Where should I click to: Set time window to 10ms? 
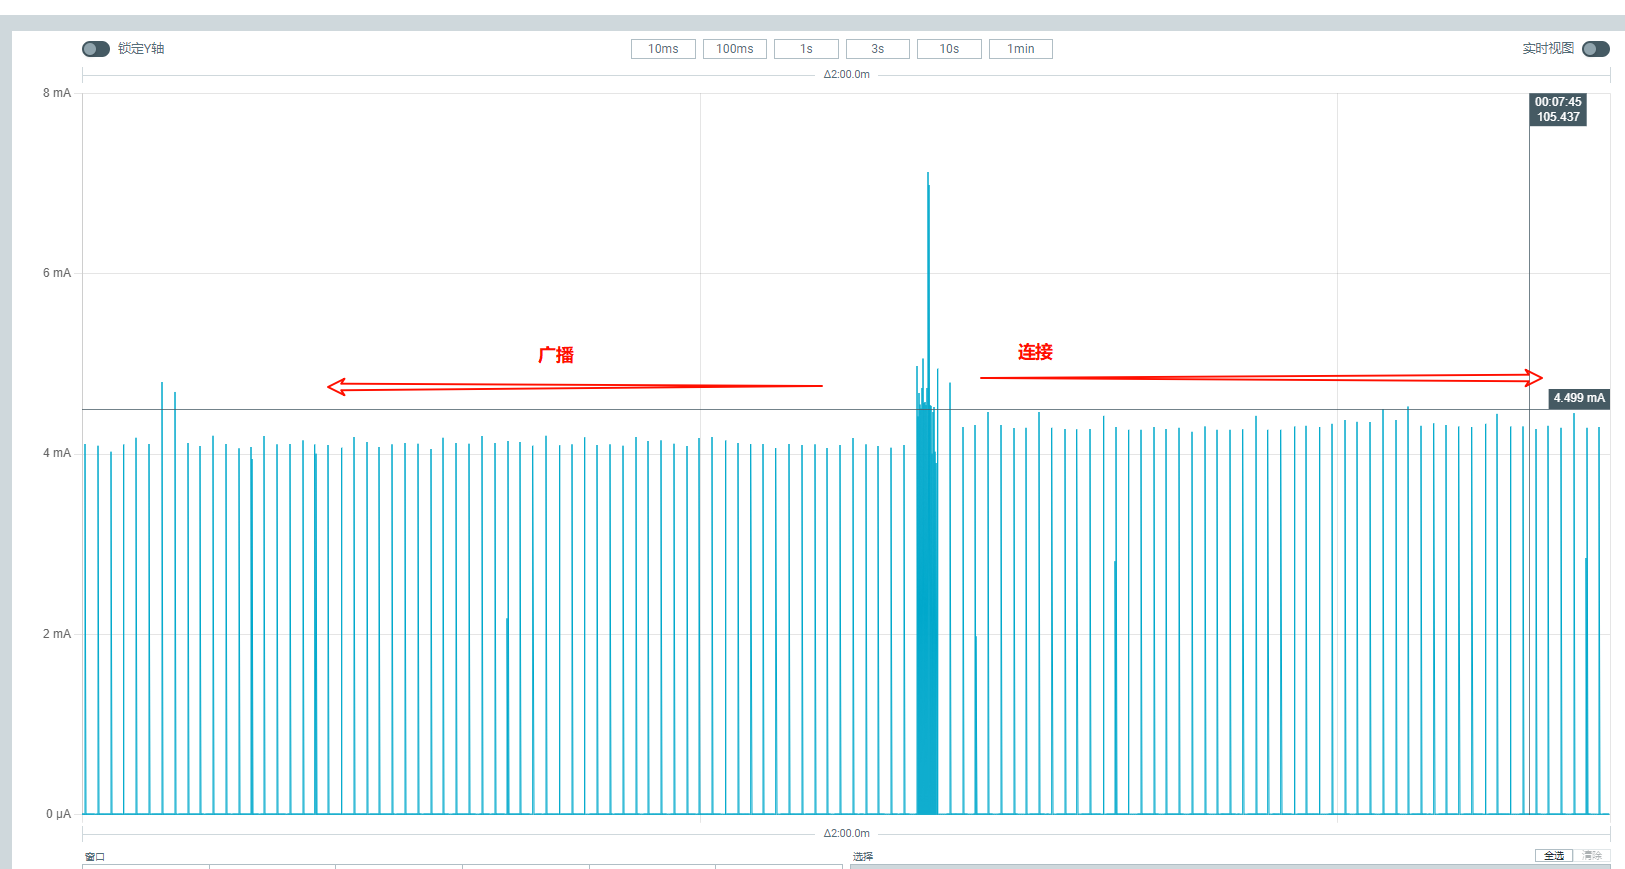(663, 49)
